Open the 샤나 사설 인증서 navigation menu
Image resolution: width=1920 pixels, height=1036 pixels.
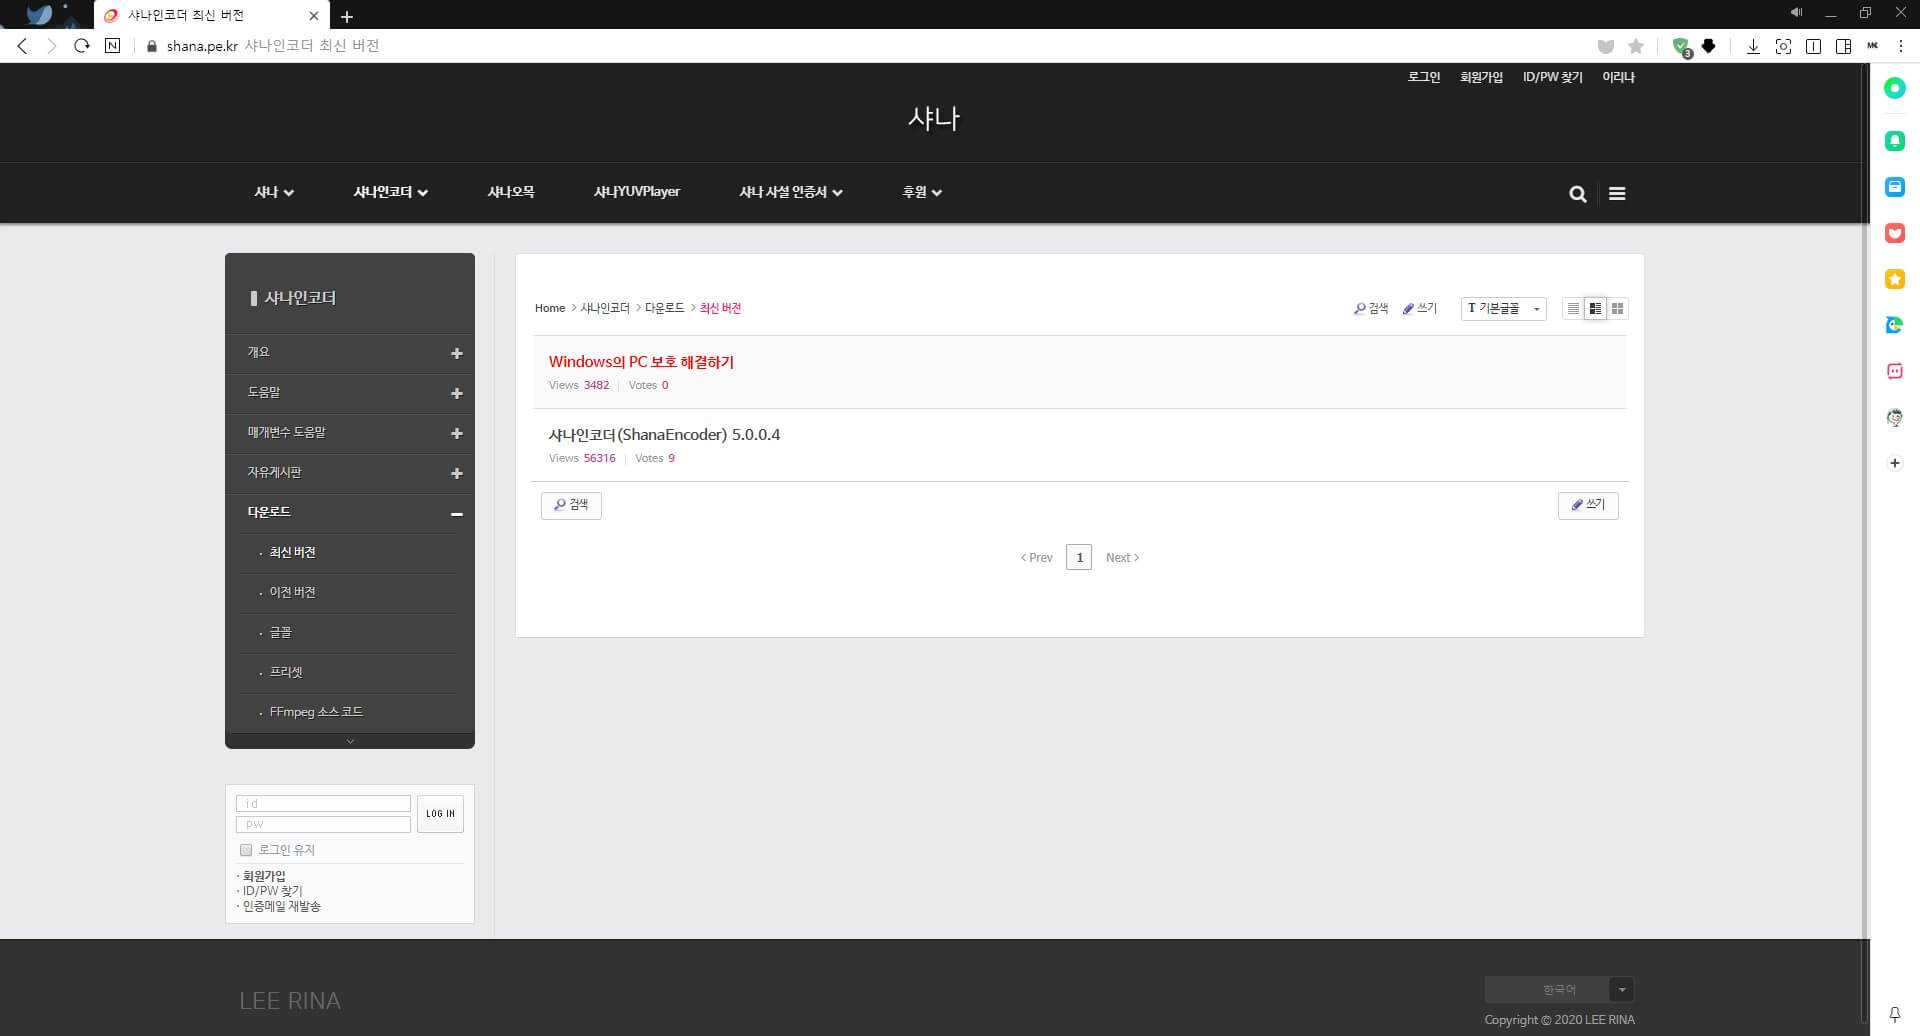[790, 192]
